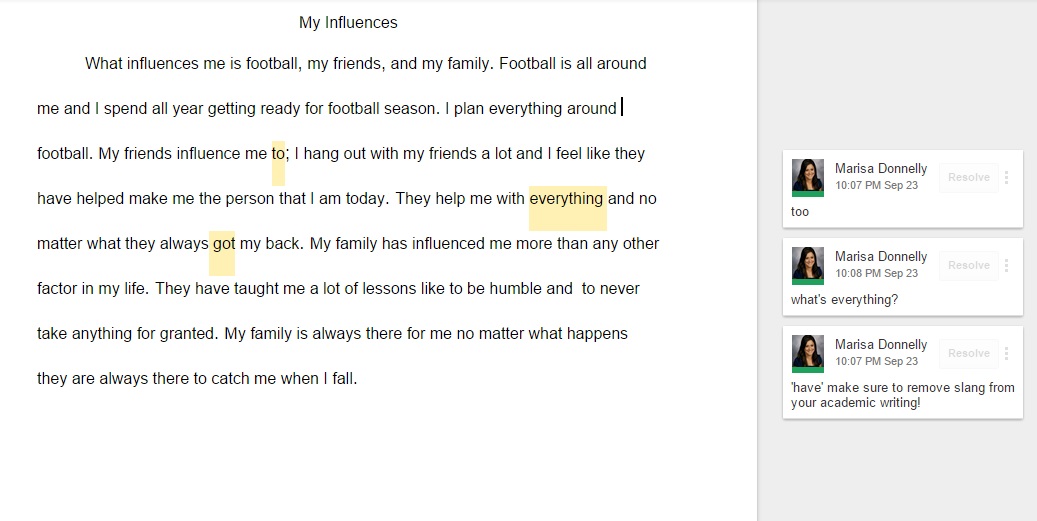Place cursor after "catch me when I fall."
Image resolution: width=1037 pixels, height=521 pixels.
point(358,379)
